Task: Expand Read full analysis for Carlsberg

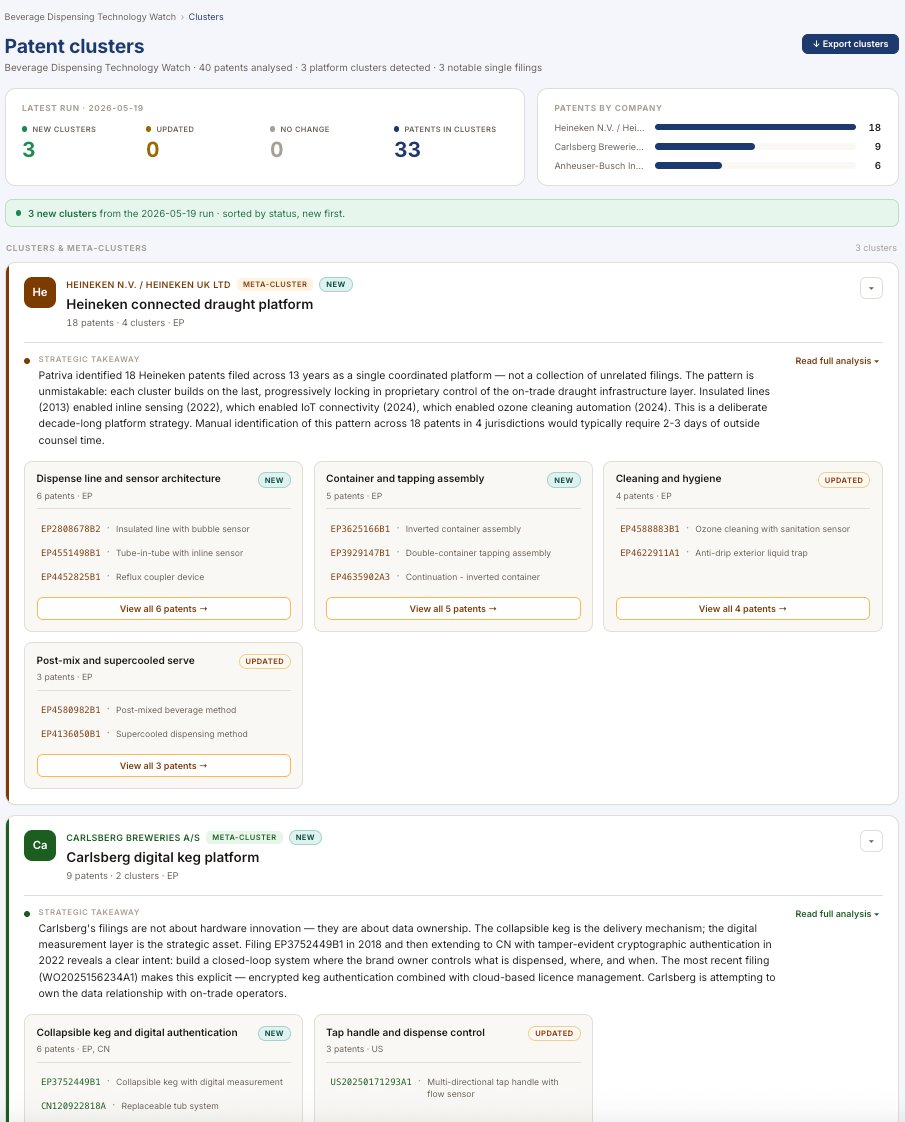Action: tap(837, 914)
